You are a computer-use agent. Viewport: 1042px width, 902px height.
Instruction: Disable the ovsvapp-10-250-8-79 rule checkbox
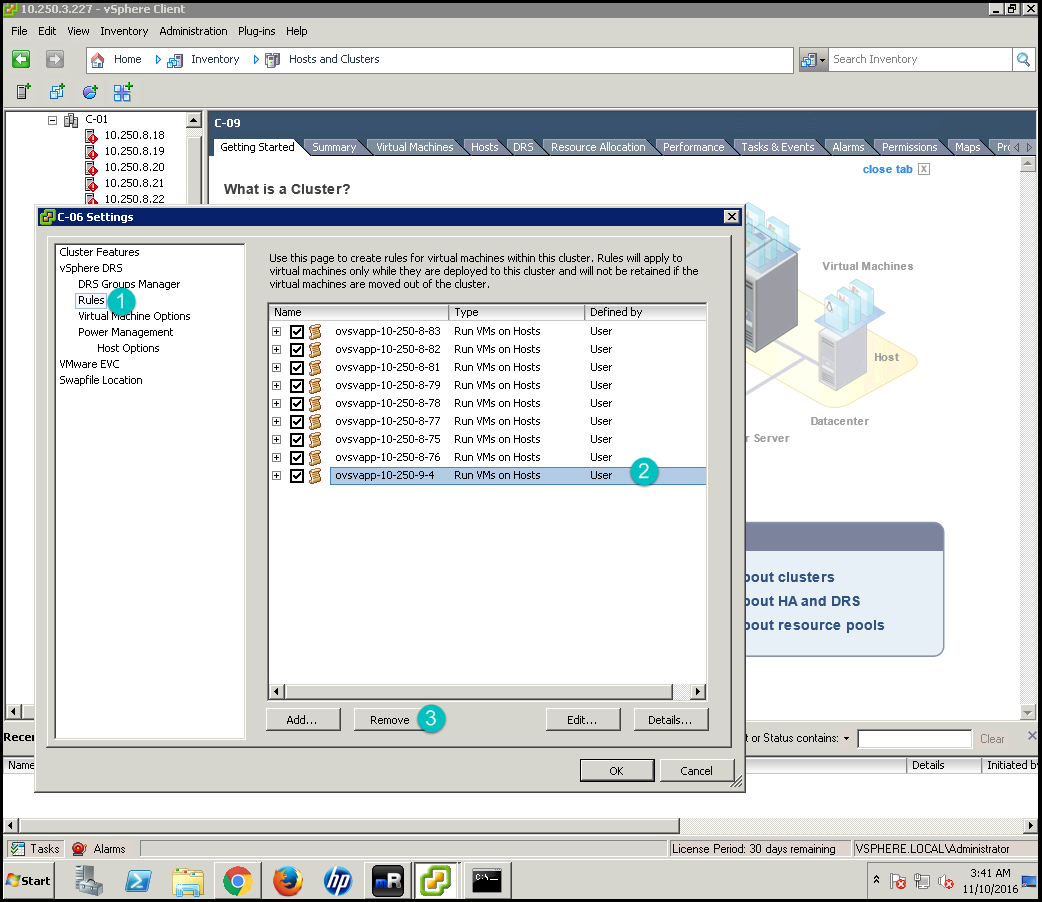(297, 386)
